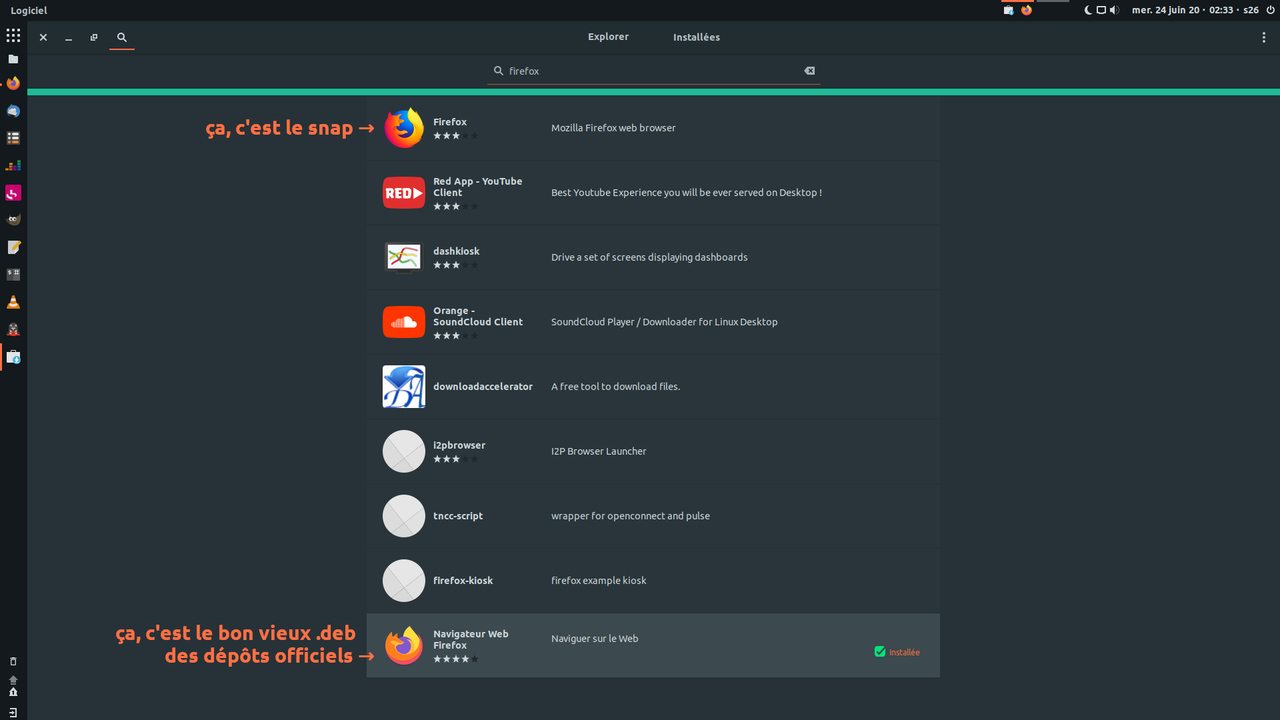Open the three-dot menu in the header bar
Viewport: 1280px width, 720px height.
1264,37
